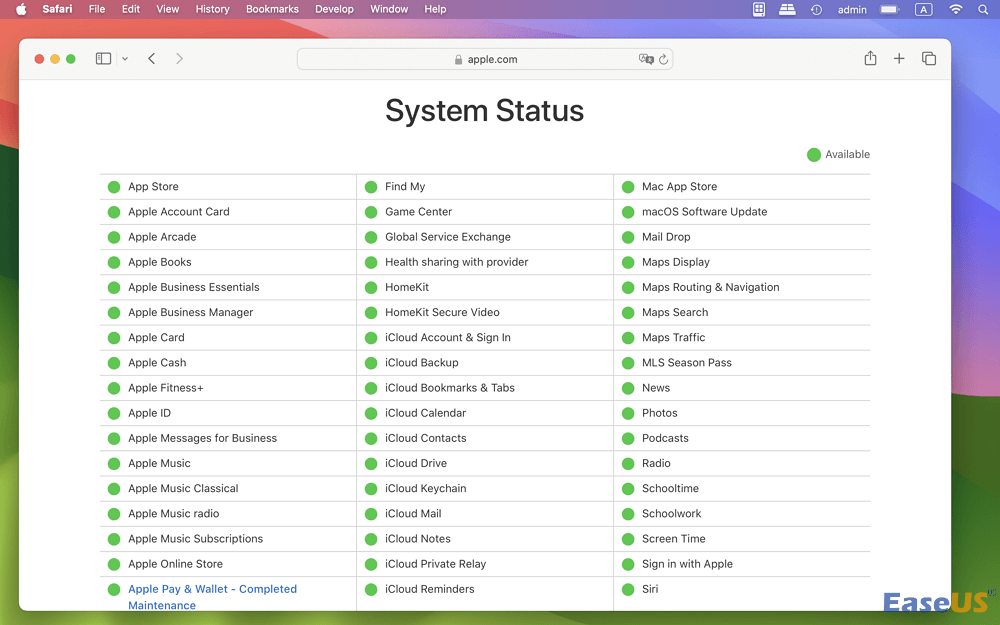Open the Apple menu
This screenshot has height=625, width=1000.
(21, 9)
